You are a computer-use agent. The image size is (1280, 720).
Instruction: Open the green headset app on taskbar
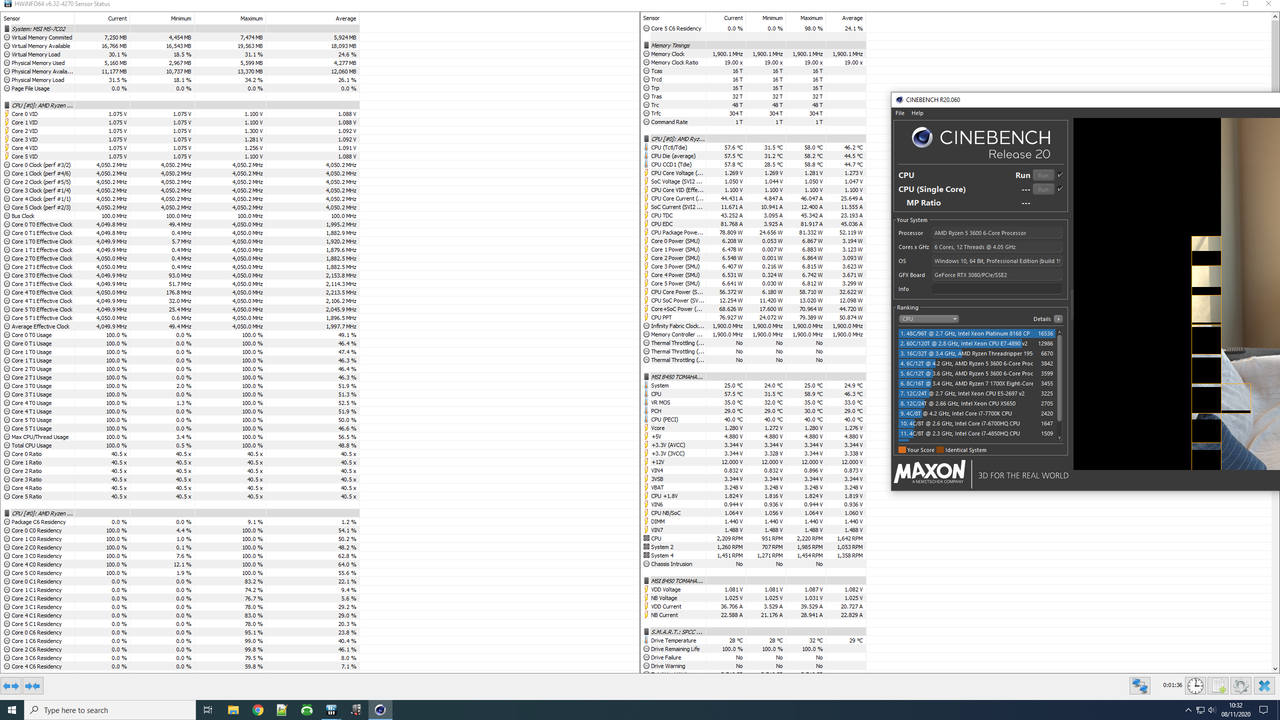click(x=307, y=710)
